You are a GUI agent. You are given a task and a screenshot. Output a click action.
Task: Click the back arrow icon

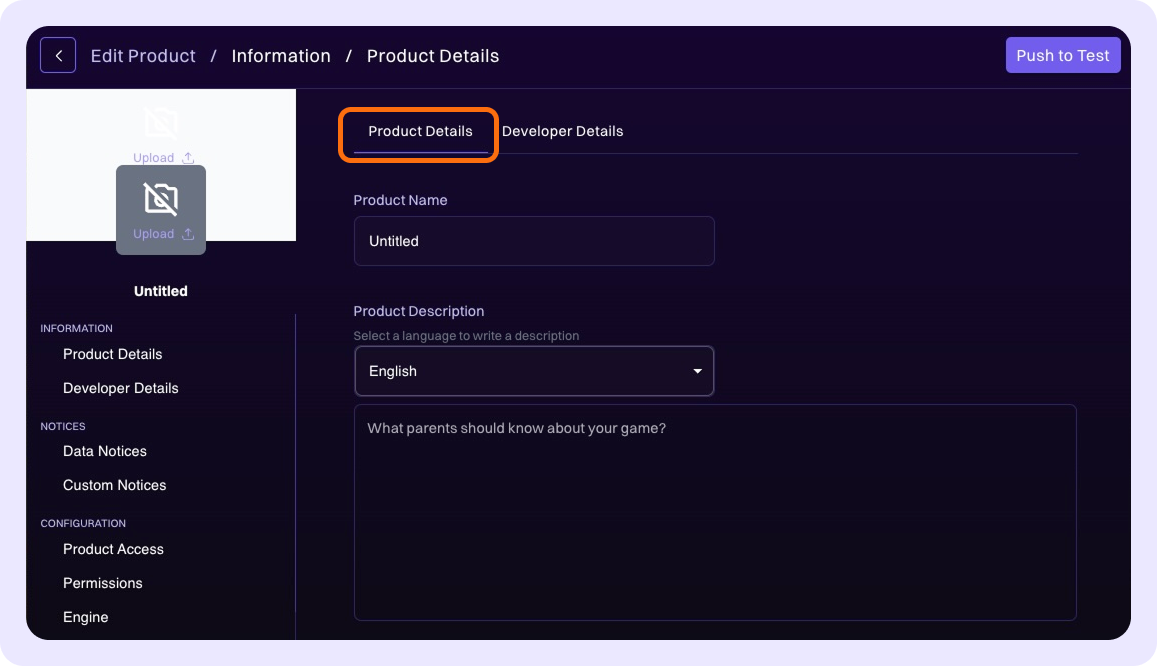[x=58, y=55]
